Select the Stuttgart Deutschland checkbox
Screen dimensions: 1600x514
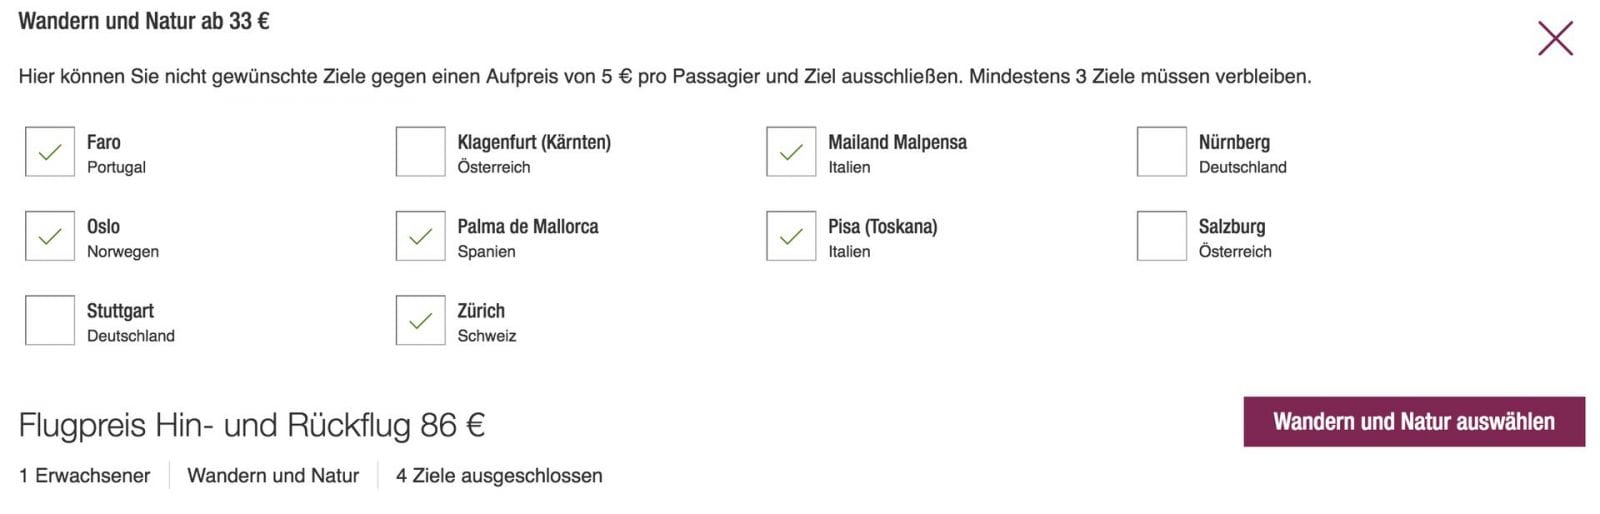click(x=50, y=320)
